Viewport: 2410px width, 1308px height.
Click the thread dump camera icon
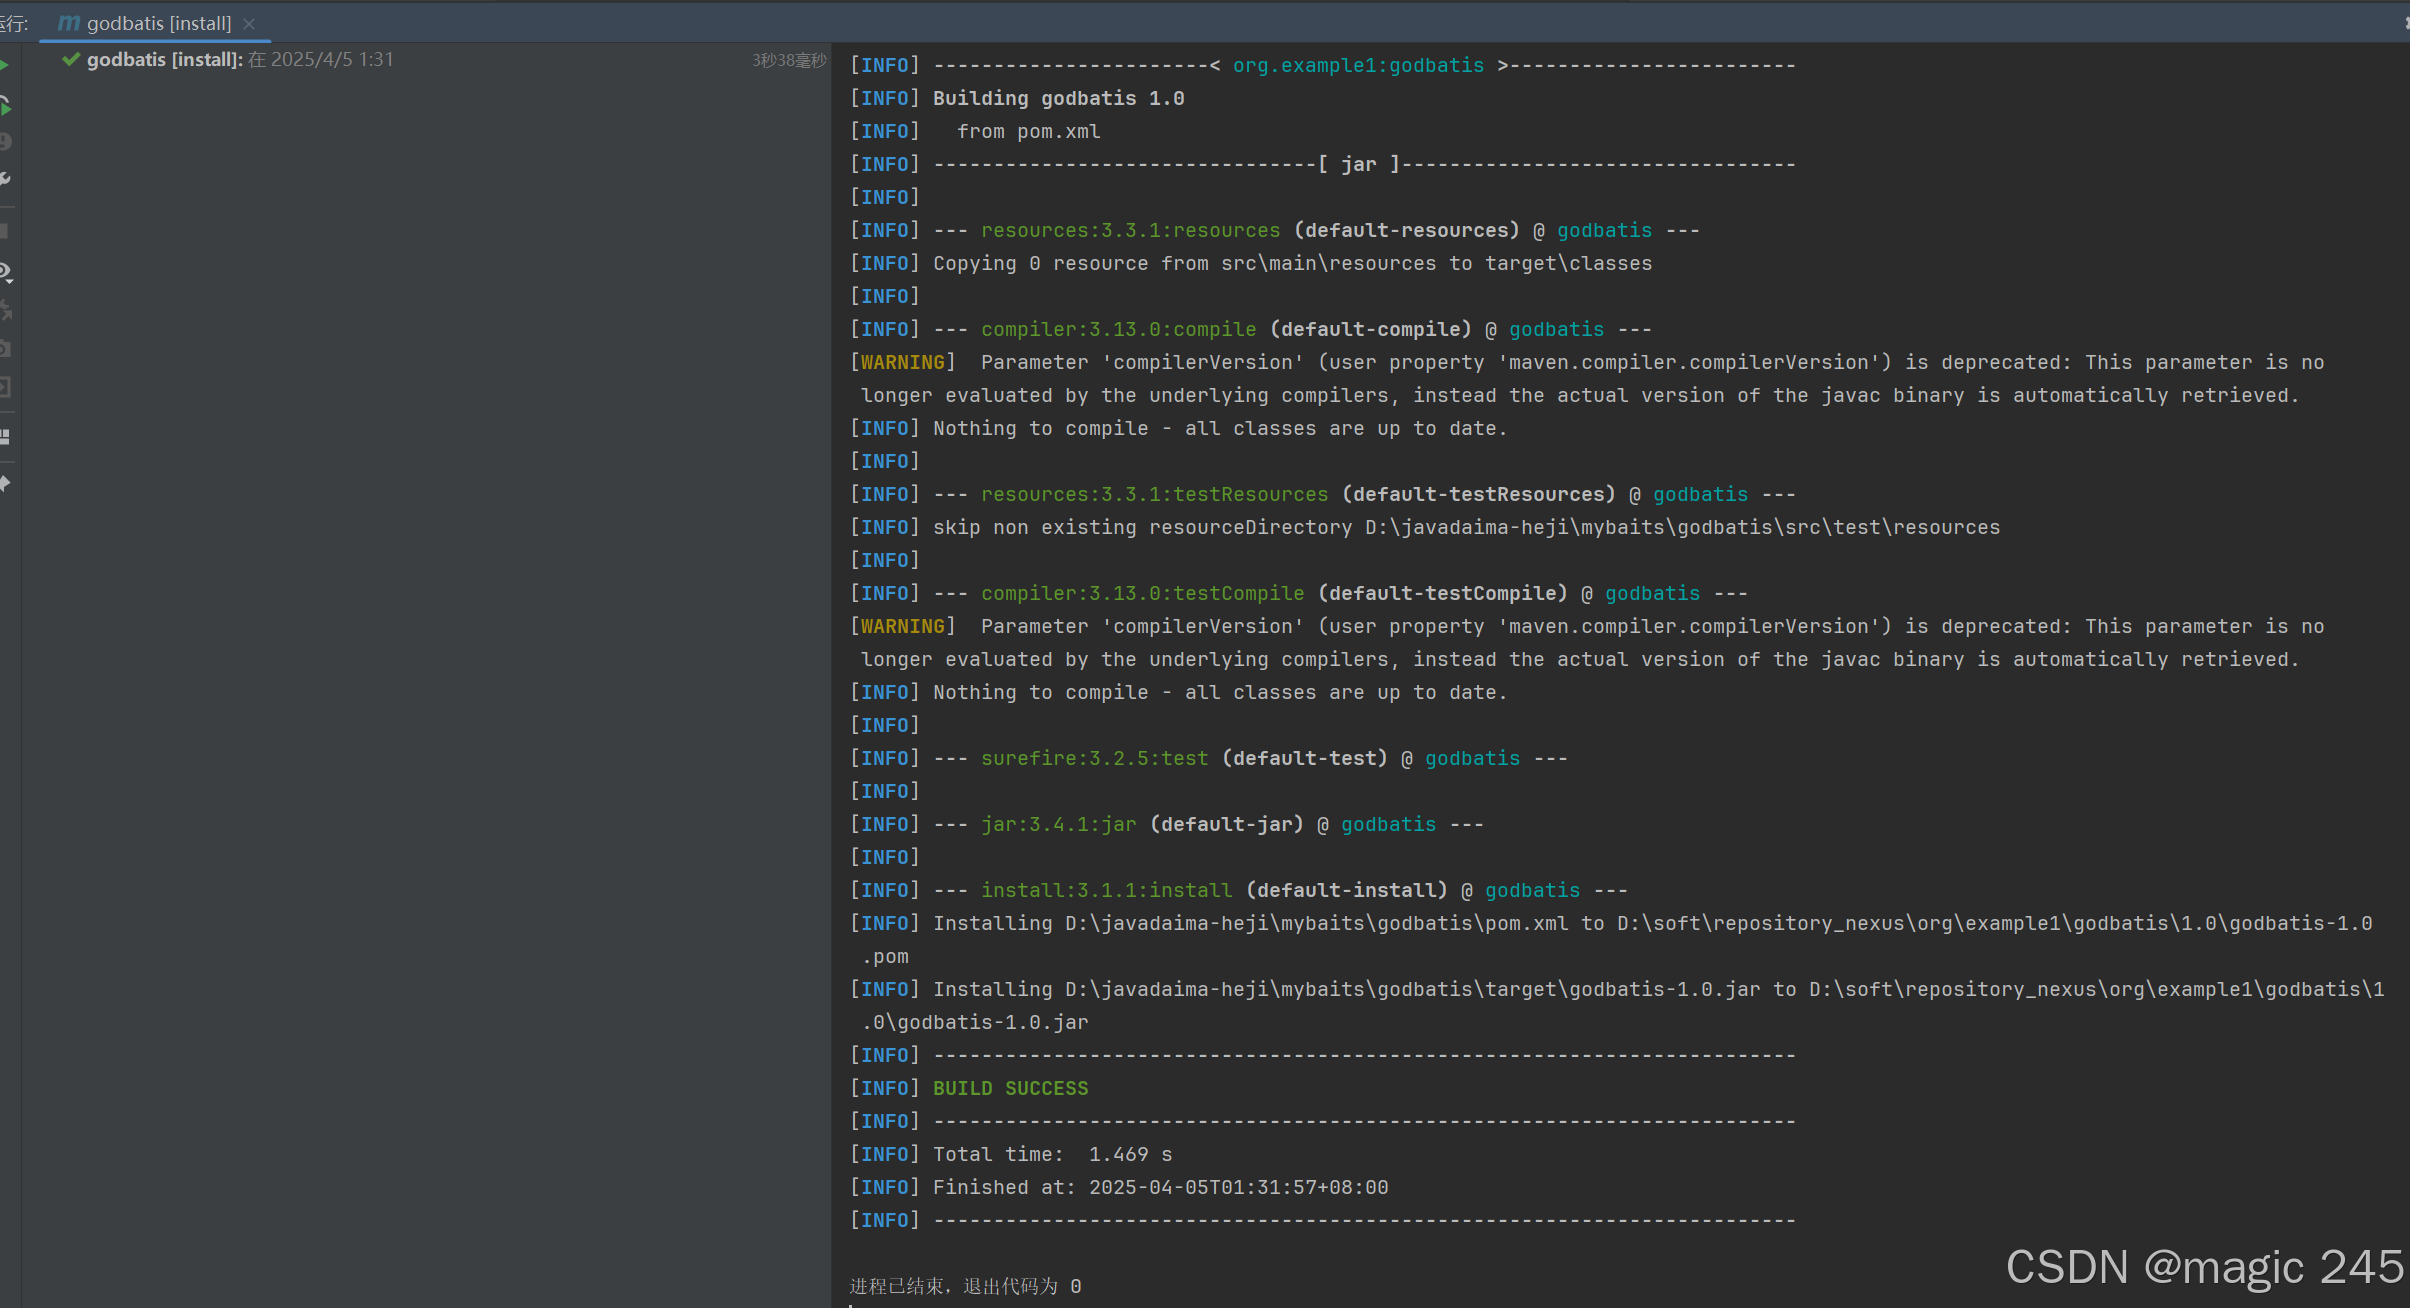tap(5, 349)
